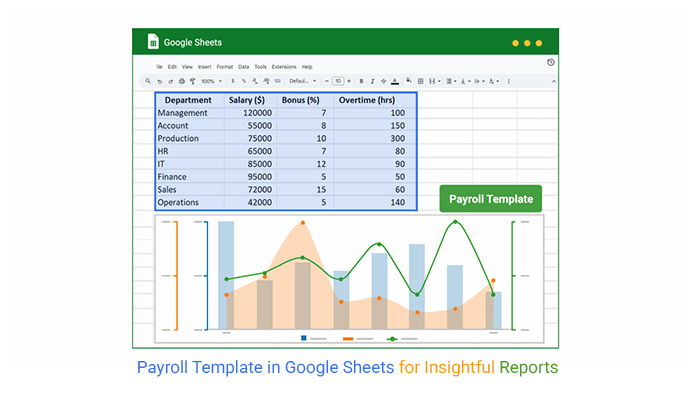The height and width of the screenshot is (400, 698).
Task: Click the highest green line point in chart
Action: [455, 222]
